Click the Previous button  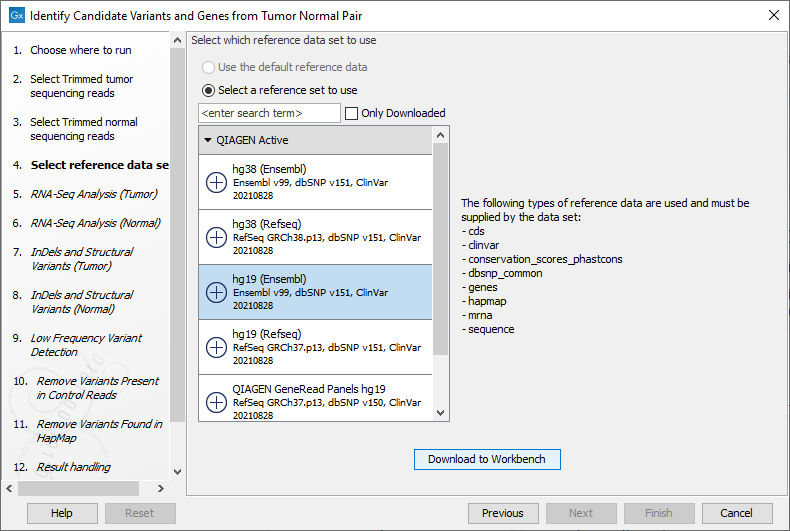pos(503,513)
